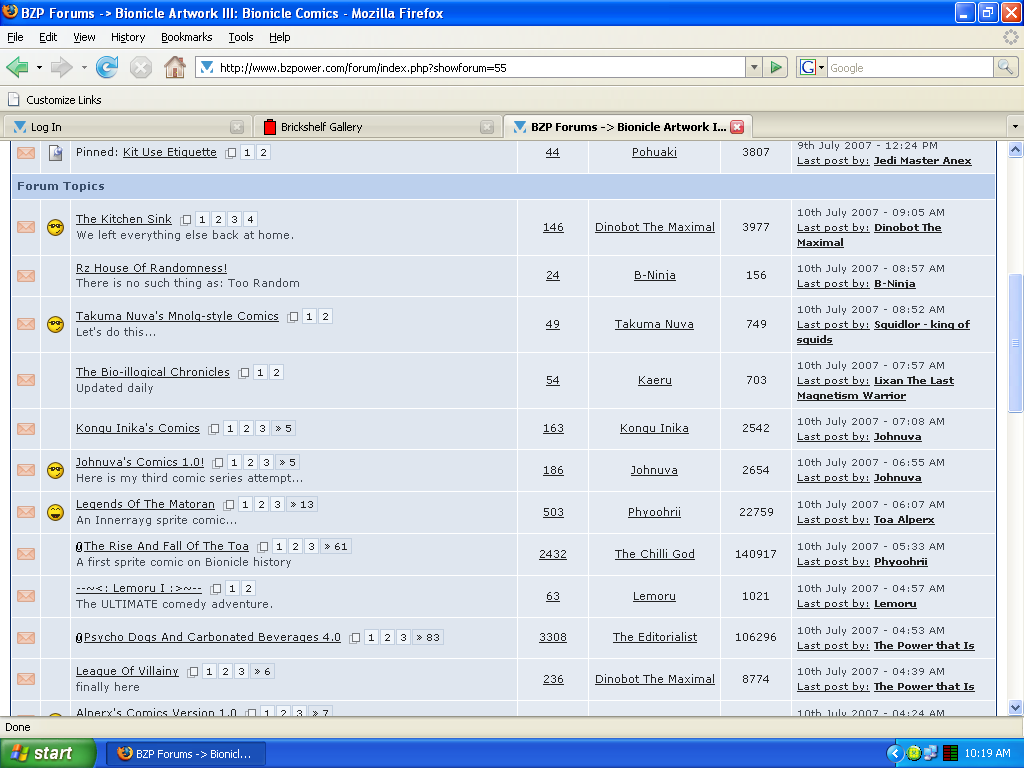Image resolution: width=1024 pixels, height=768 pixels.
Task: Open the search engine selector dropdown
Action: 822,67
